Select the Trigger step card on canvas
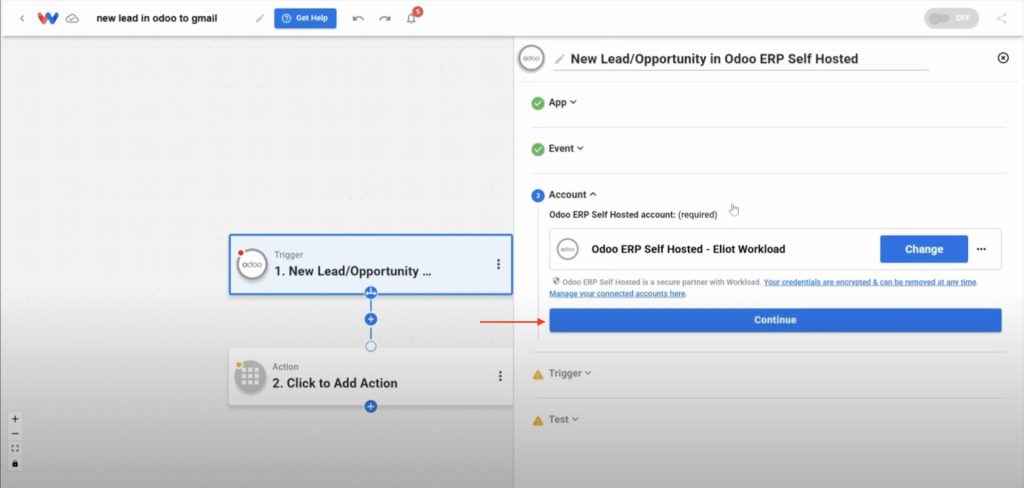Image resolution: width=1024 pixels, height=488 pixels. (x=370, y=265)
